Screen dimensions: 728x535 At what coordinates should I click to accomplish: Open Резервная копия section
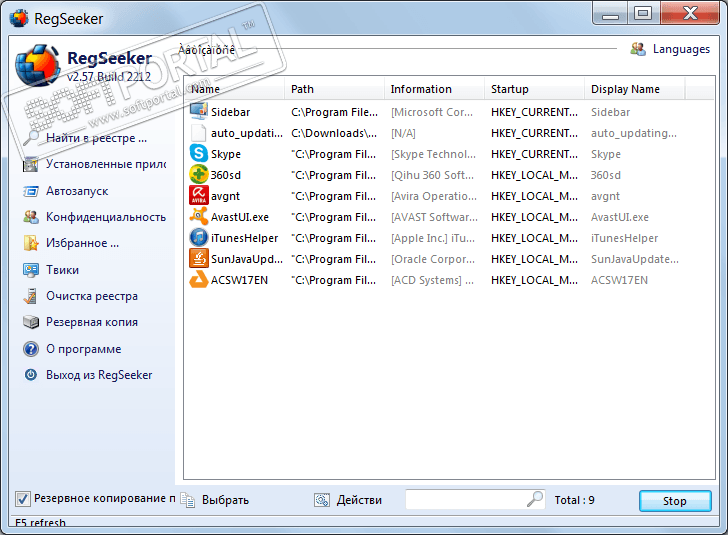(x=92, y=322)
